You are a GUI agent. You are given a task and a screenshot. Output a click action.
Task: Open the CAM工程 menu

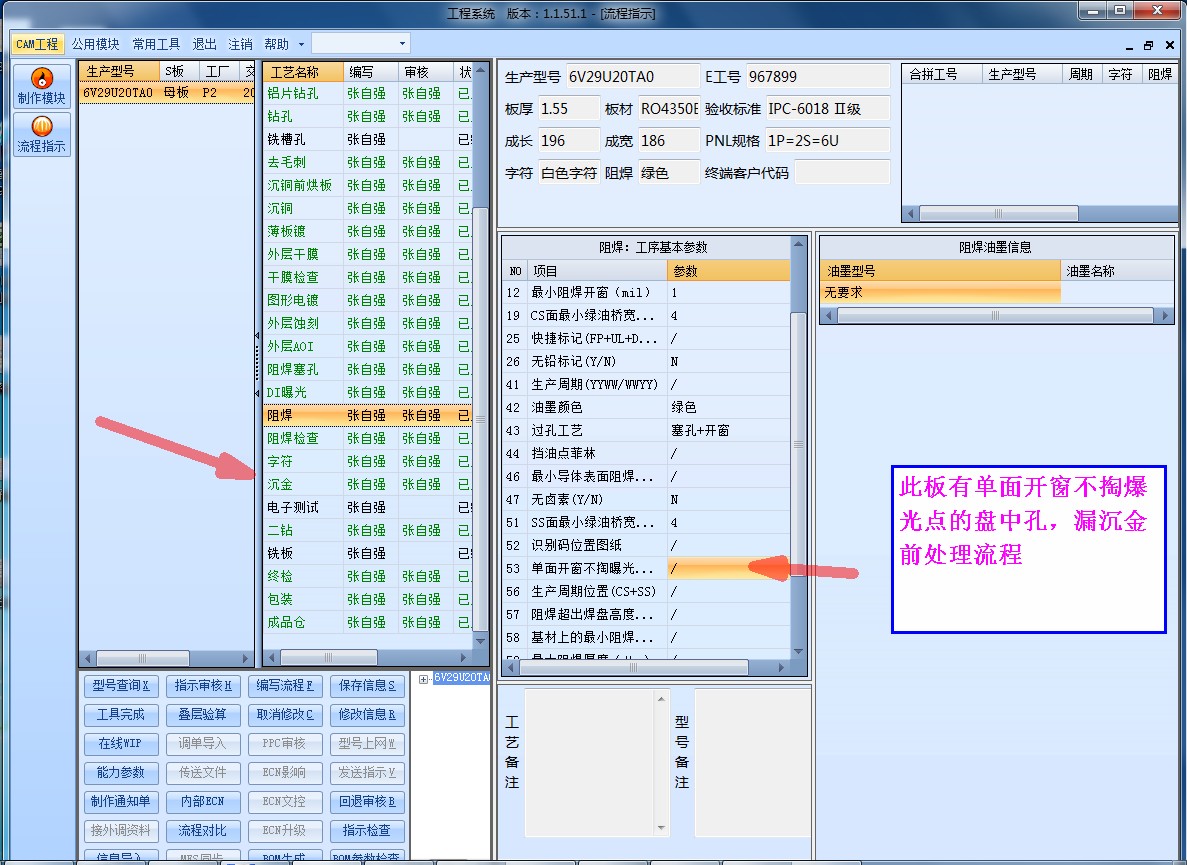[37, 44]
